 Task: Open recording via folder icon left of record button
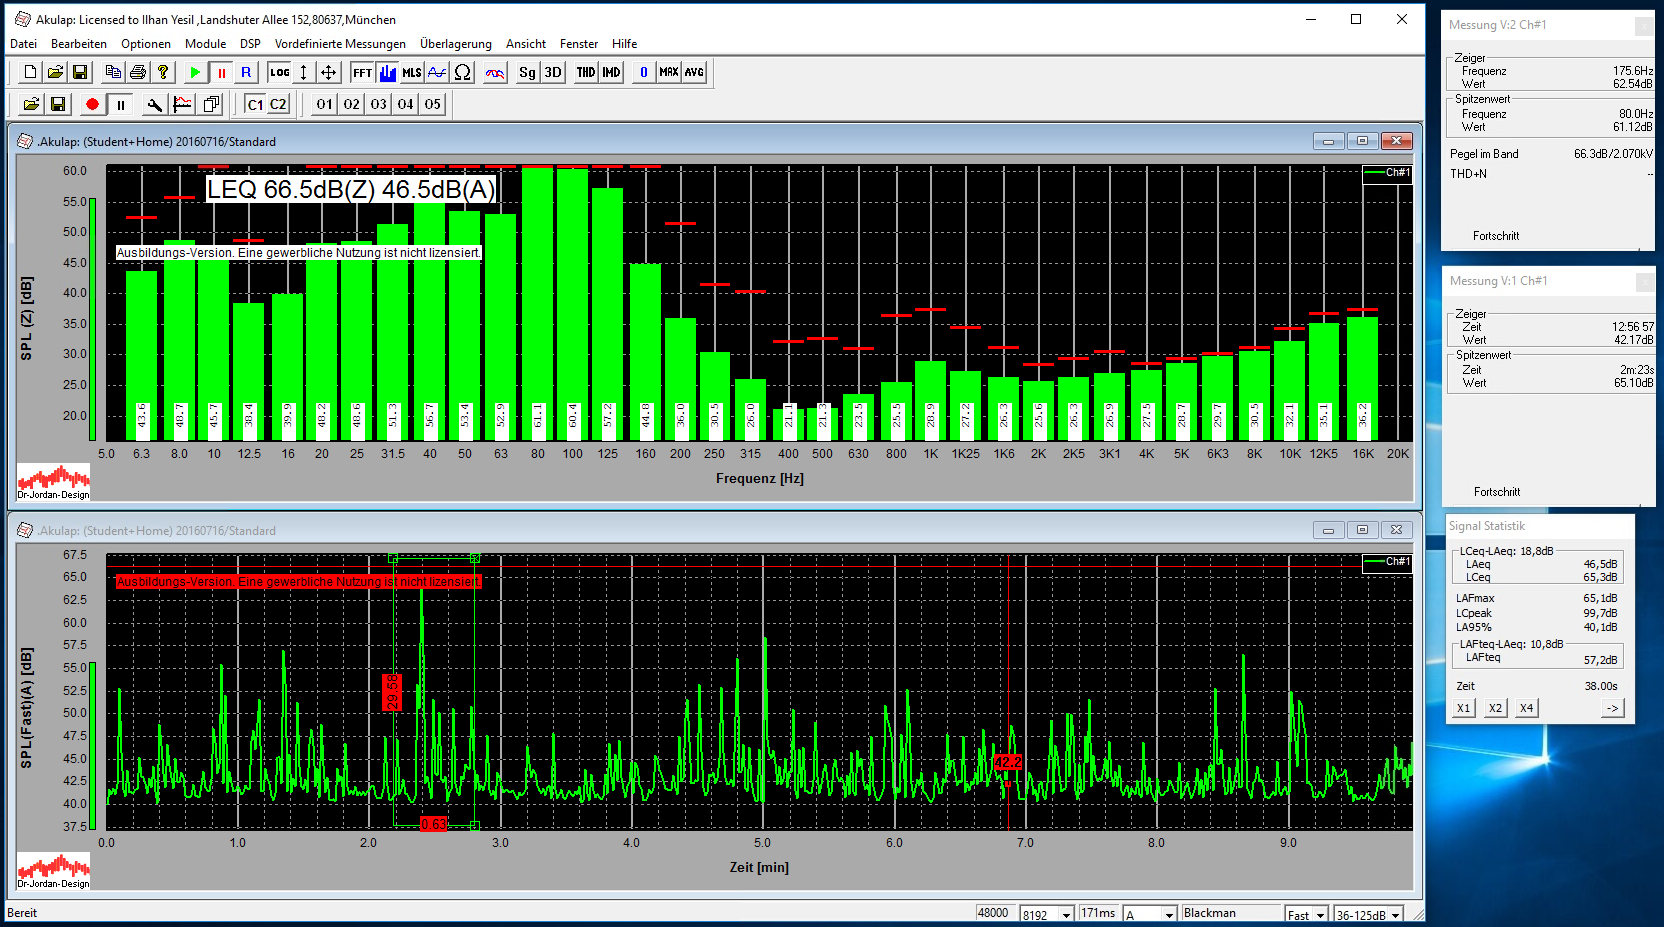pyautogui.click(x=31, y=104)
